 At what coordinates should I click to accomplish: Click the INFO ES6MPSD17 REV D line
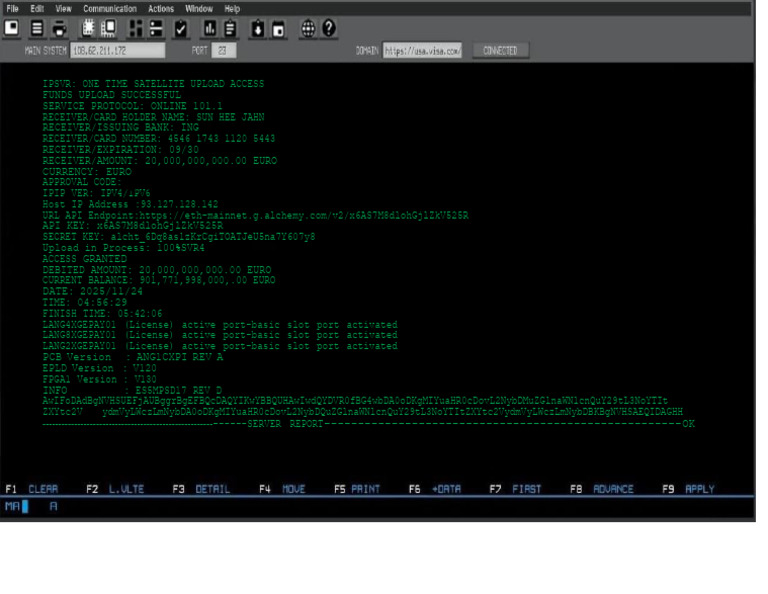132,390
